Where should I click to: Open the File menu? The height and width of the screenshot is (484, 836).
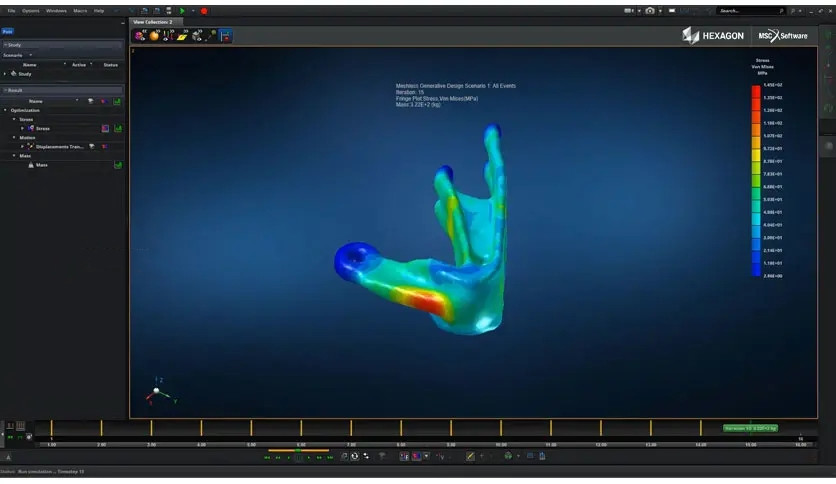(11, 11)
